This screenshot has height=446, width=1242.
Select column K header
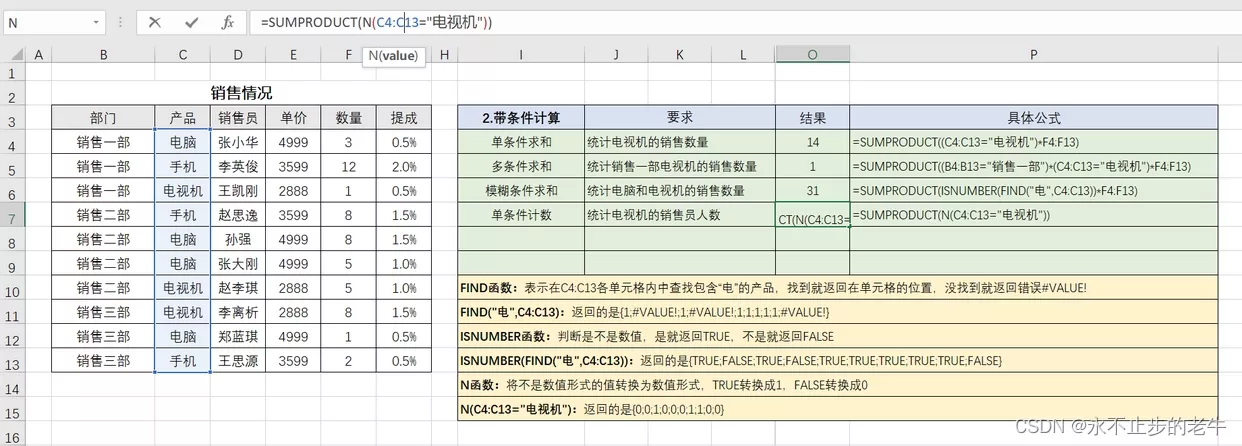tap(680, 54)
